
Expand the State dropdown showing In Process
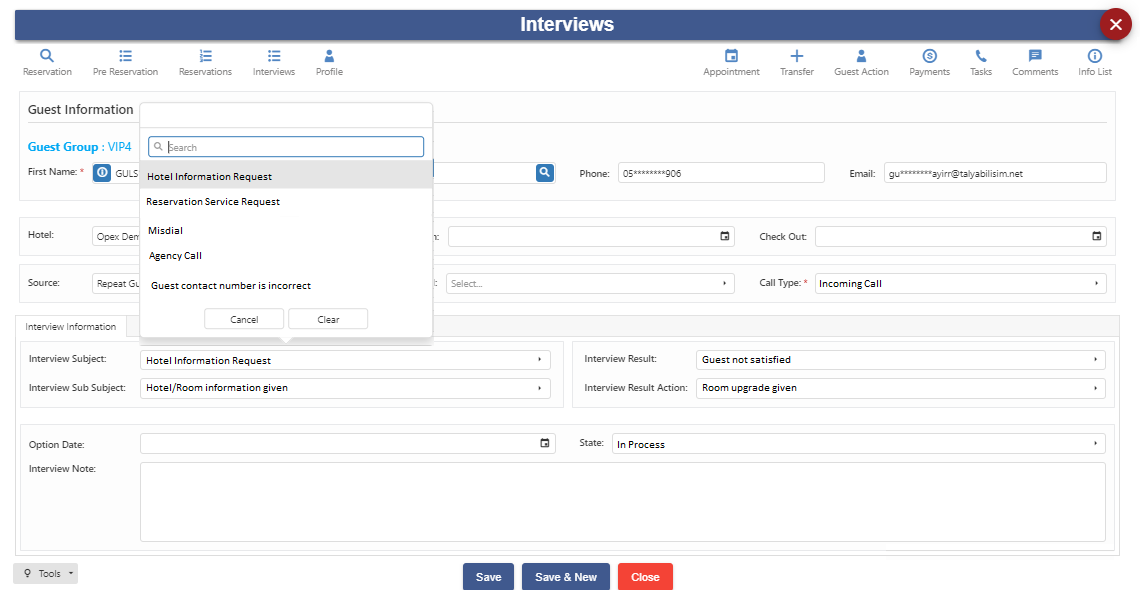[859, 444]
